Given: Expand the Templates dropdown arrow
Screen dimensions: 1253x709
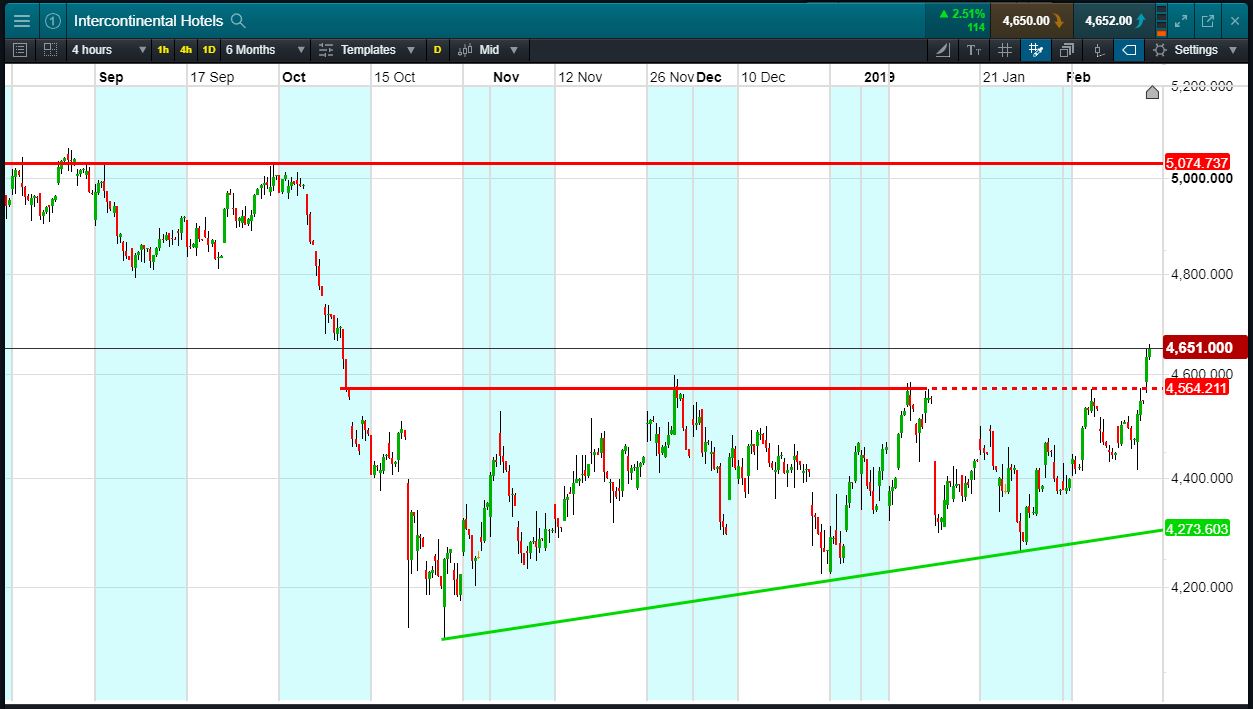Looking at the screenshot, I should tap(411, 50).
